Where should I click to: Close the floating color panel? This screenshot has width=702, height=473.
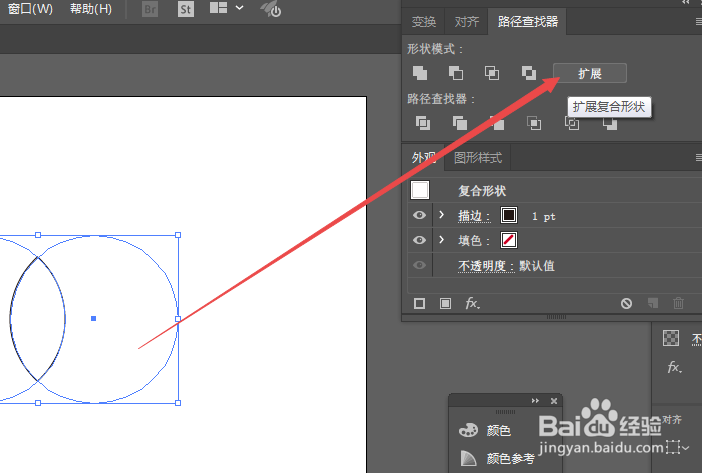[x=554, y=401]
